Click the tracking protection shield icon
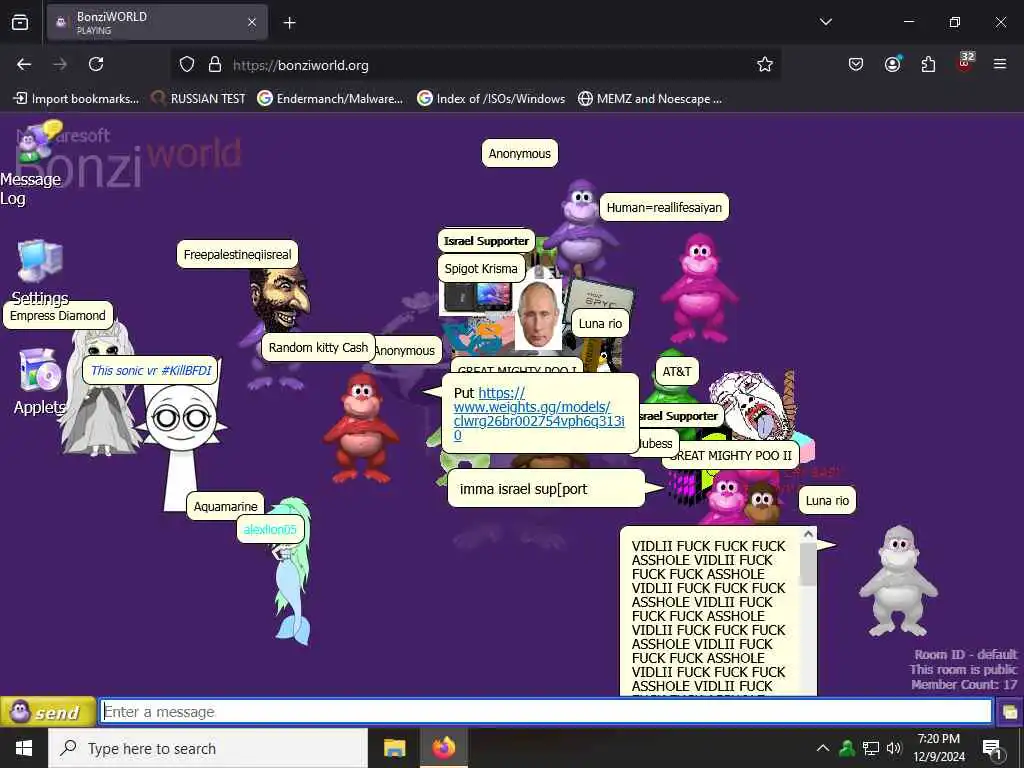Viewport: 1024px width, 768px height. 187,65
